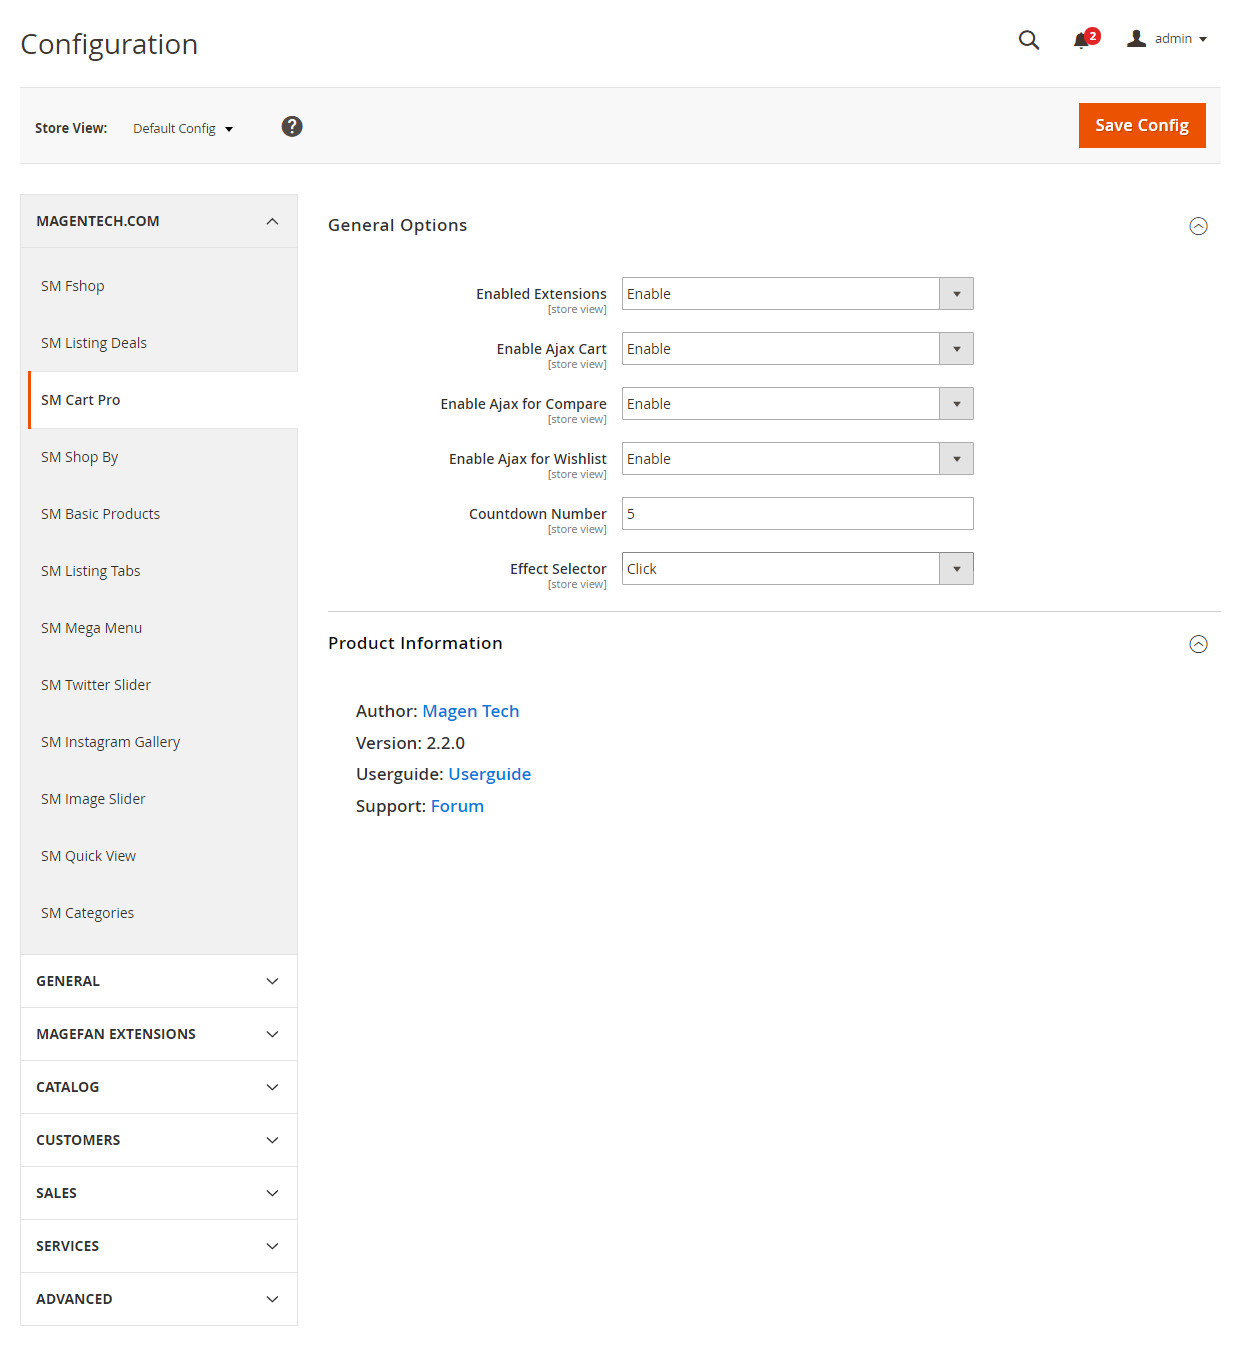Follow the Magen Tech author link
Viewport: 1251px width, 1348px height.
coord(471,711)
